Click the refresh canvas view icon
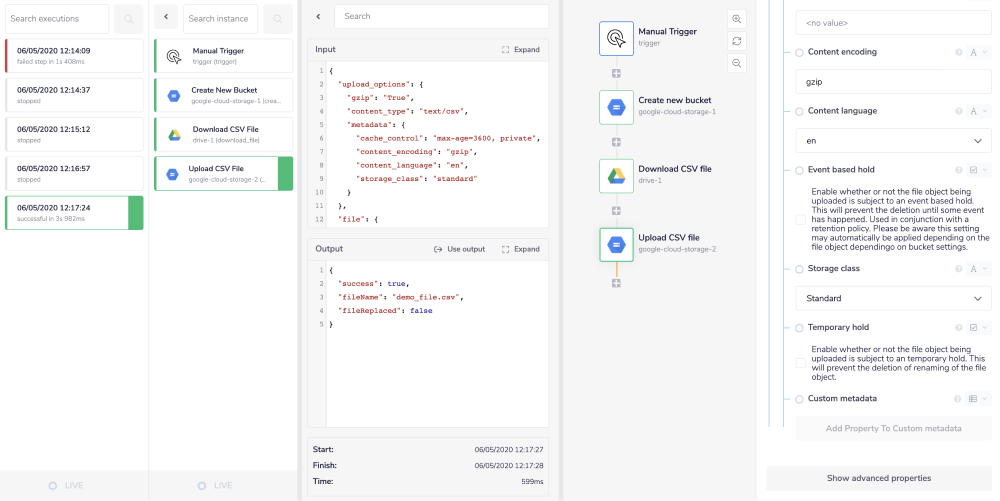1000x501 pixels. tap(737, 41)
